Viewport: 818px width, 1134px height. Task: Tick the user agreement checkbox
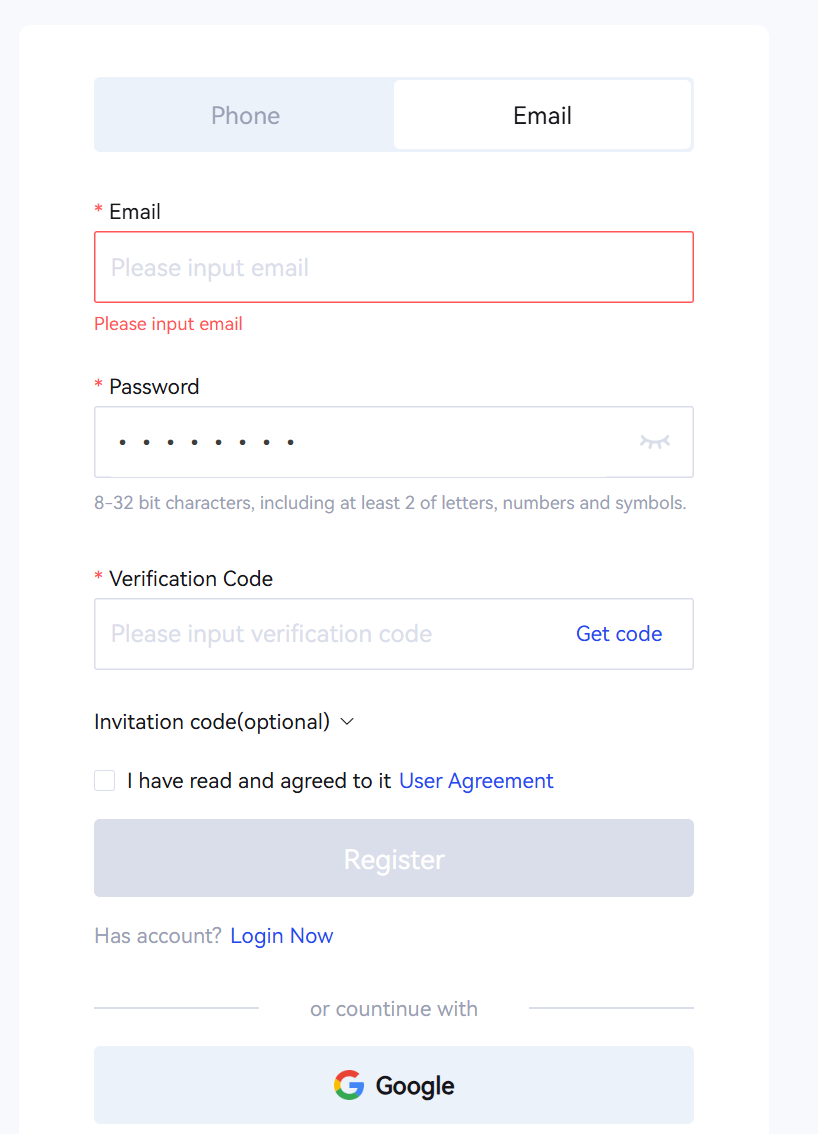tap(105, 781)
